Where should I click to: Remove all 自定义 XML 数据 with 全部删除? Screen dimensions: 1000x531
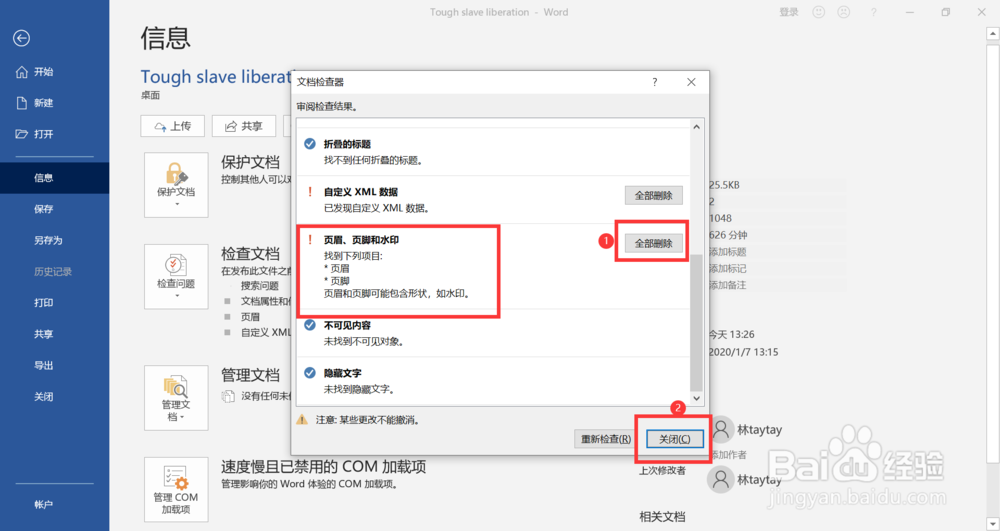coord(654,196)
